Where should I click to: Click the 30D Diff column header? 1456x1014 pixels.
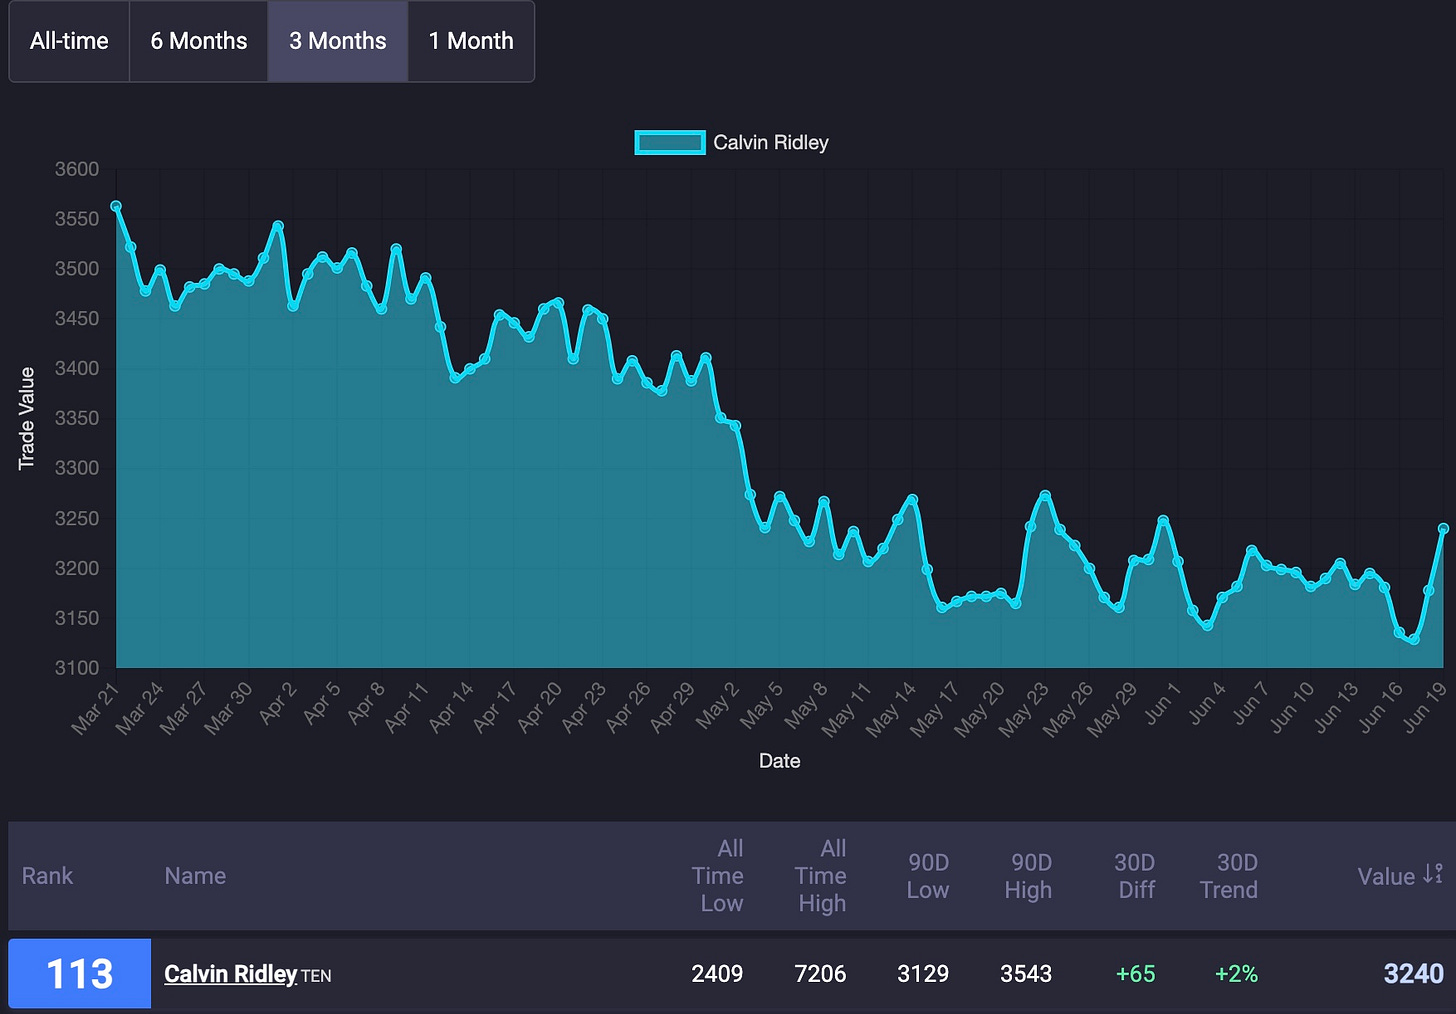click(1135, 876)
